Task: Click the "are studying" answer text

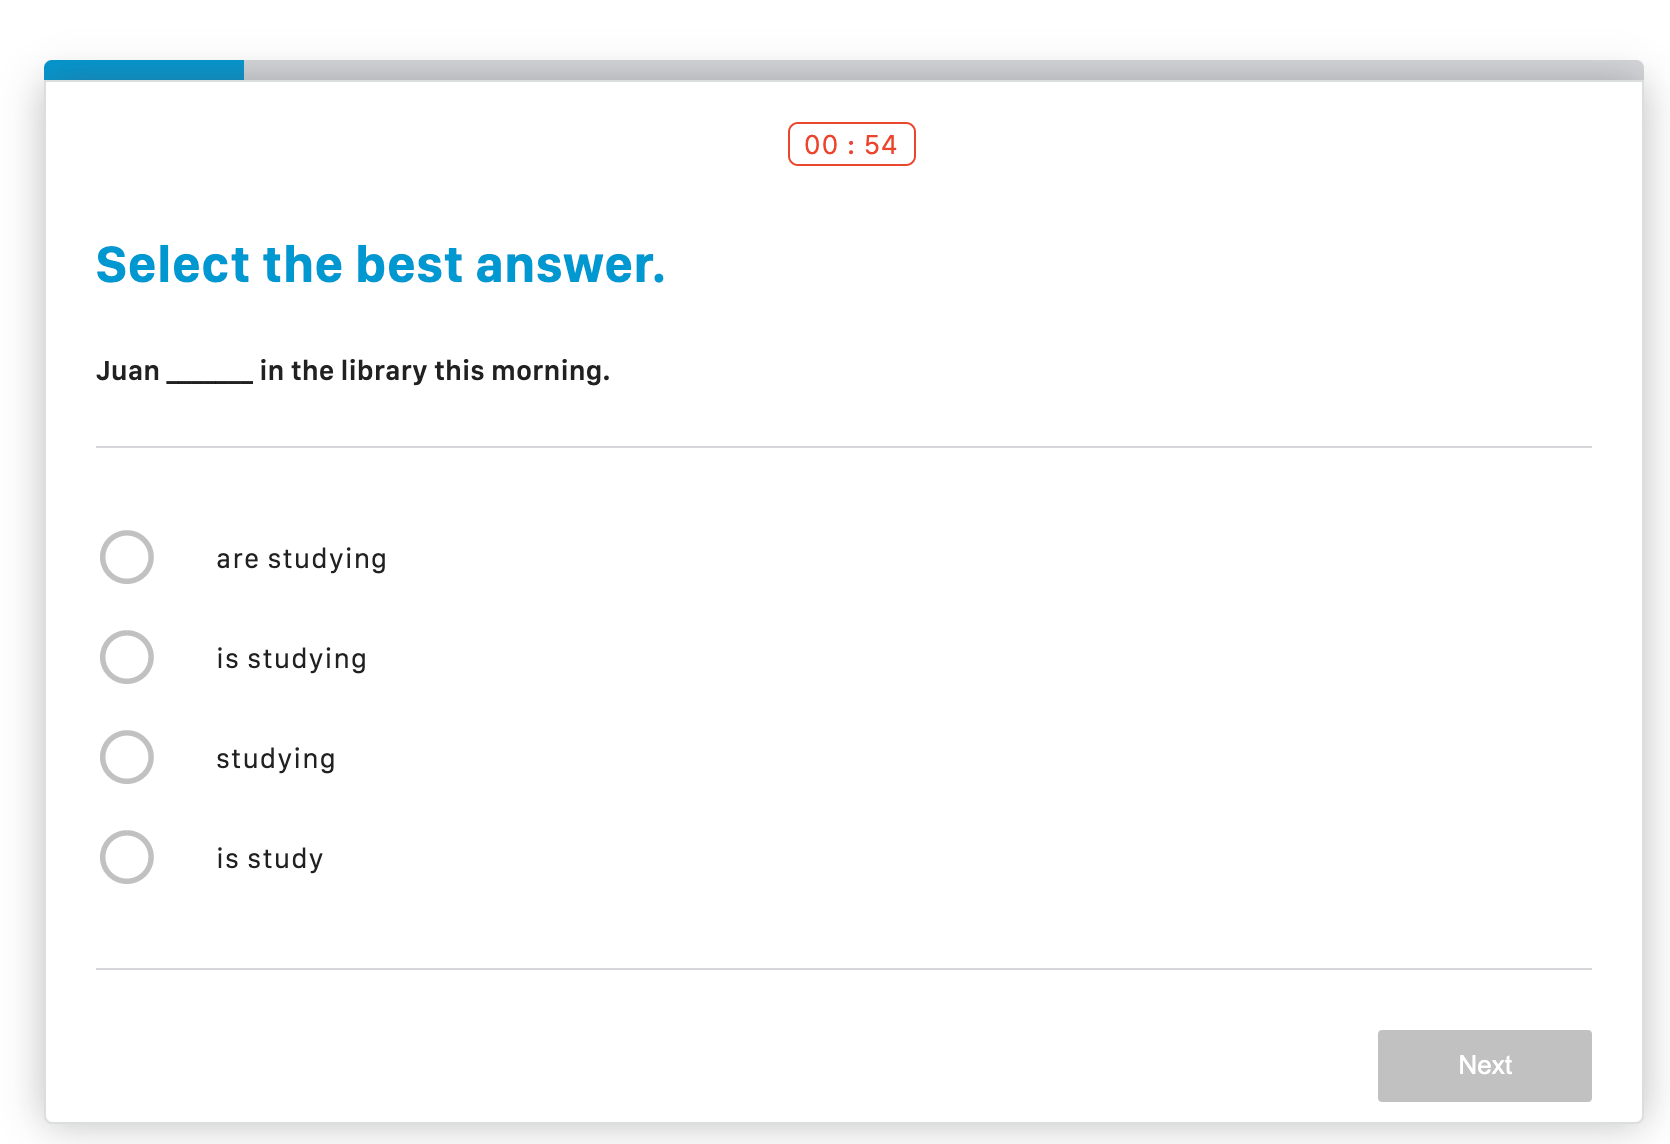Action: [301, 558]
